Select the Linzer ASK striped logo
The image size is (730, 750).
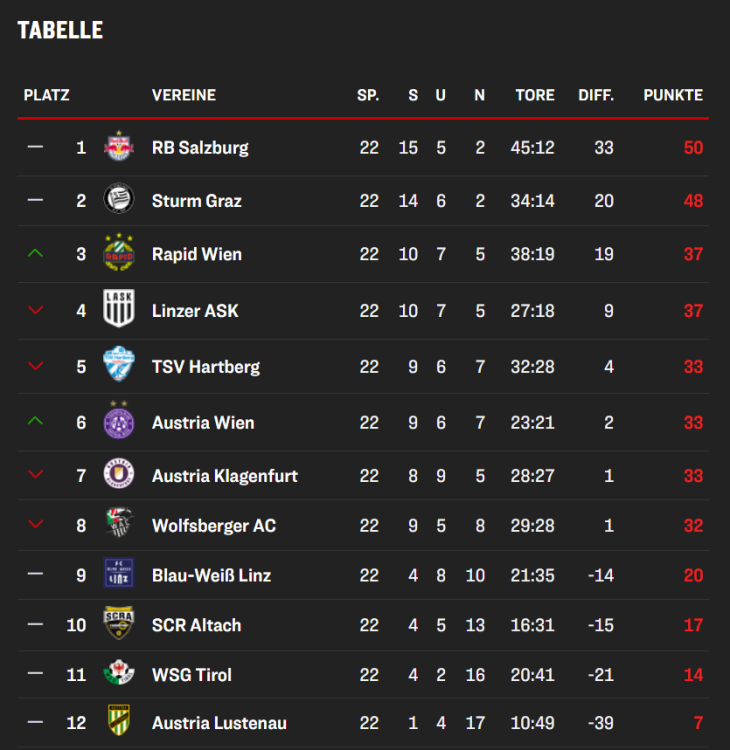point(119,308)
